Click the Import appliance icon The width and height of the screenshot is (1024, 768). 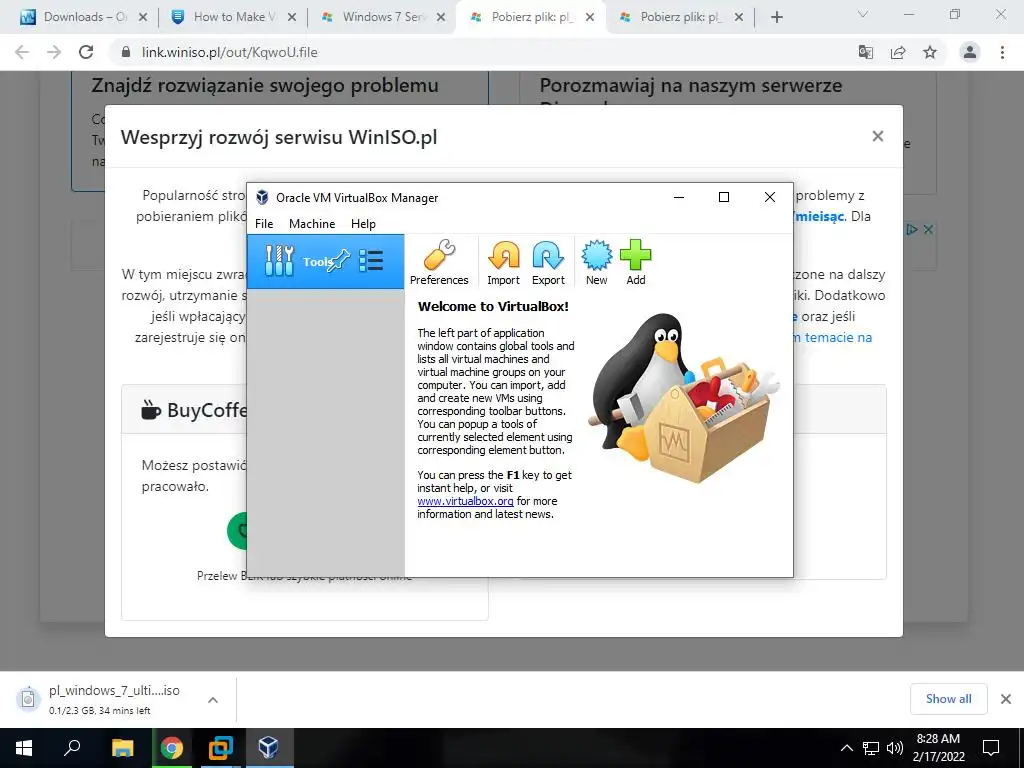(x=503, y=262)
